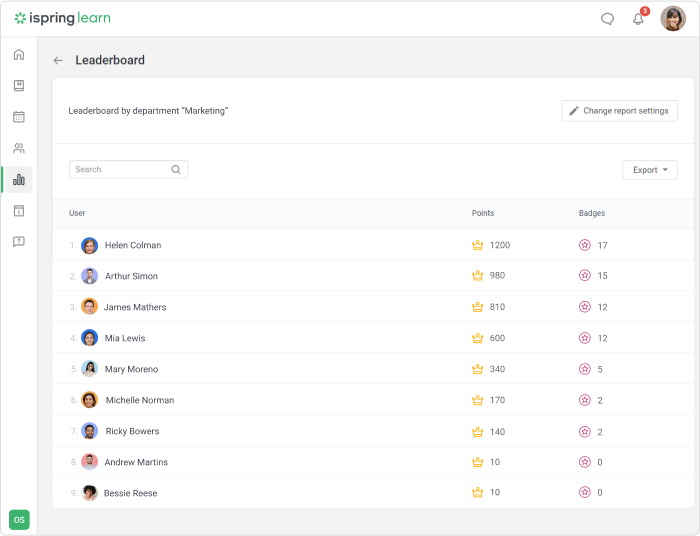Click the badge icon in Ricky Bowers' row
This screenshot has height=536, width=700.
tap(585, 432)
